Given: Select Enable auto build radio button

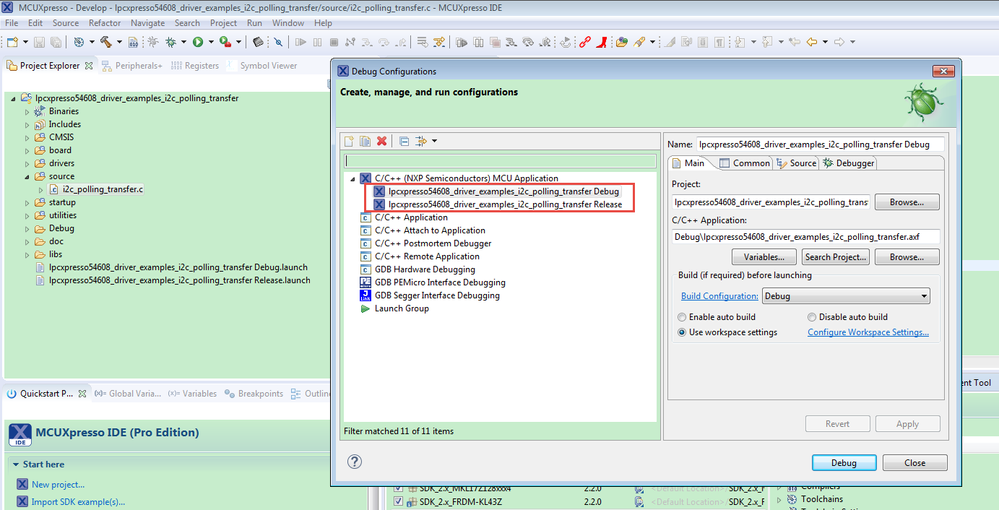Looking at the screenshot, I should (x=682, y=317).
